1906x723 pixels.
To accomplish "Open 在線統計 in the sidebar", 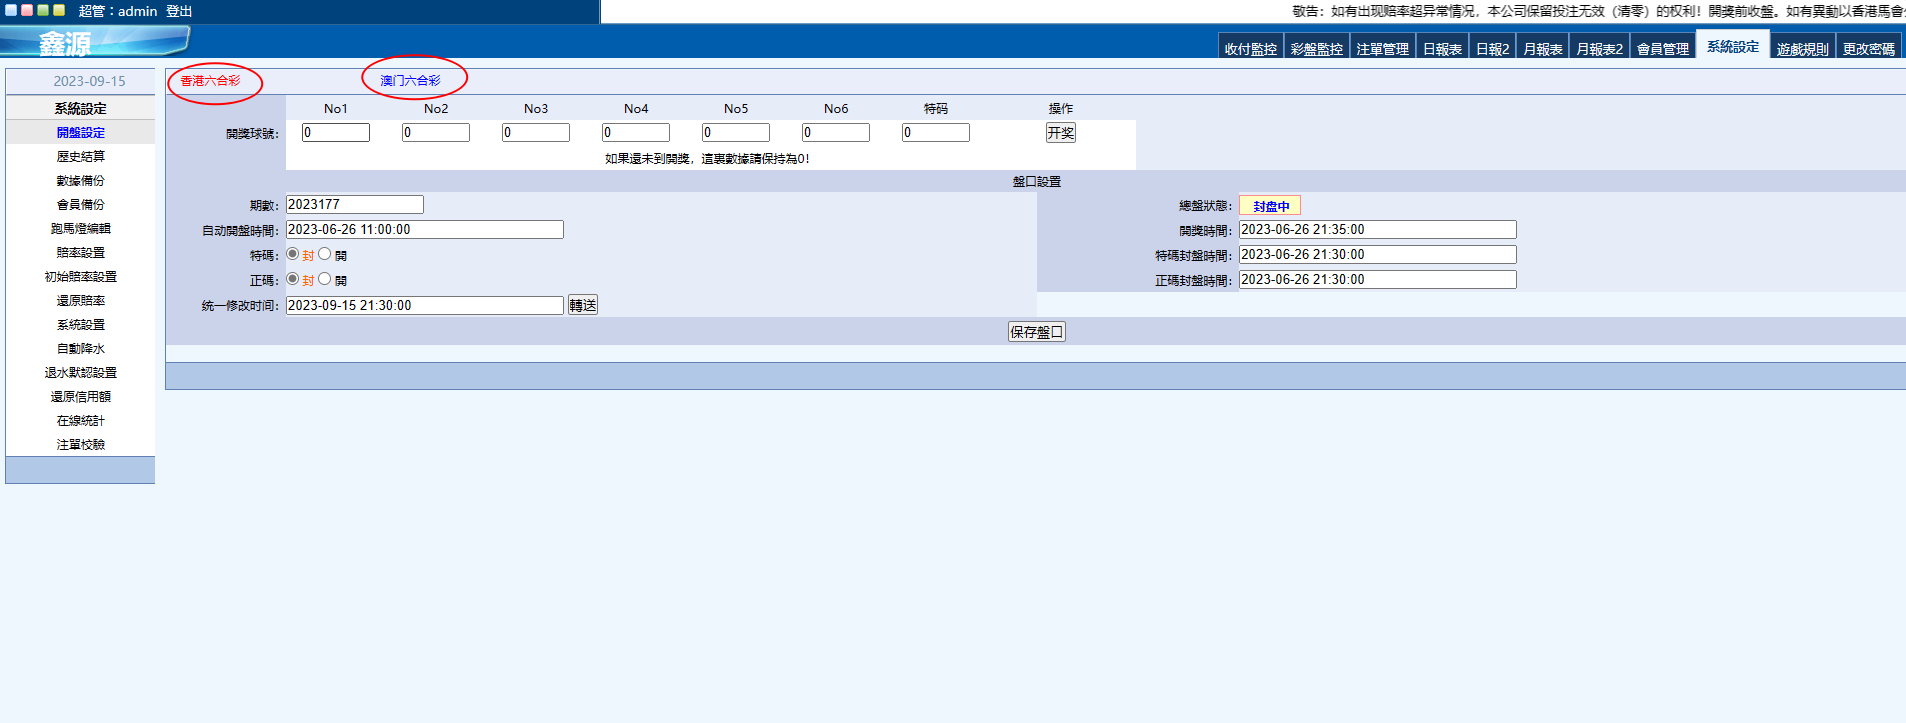I will tap(80, 420).
